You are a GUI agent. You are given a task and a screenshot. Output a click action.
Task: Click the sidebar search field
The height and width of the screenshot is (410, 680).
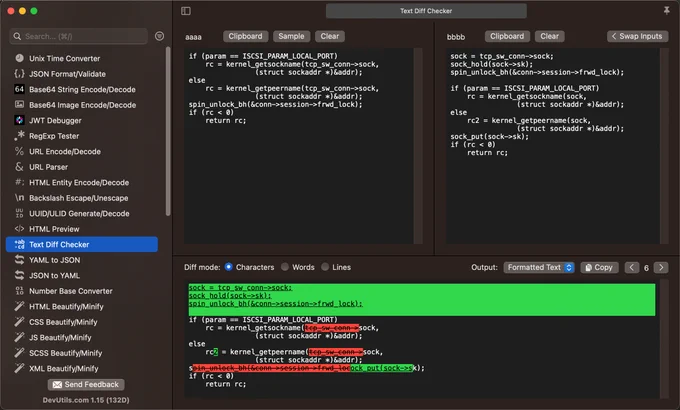[78, 36]
